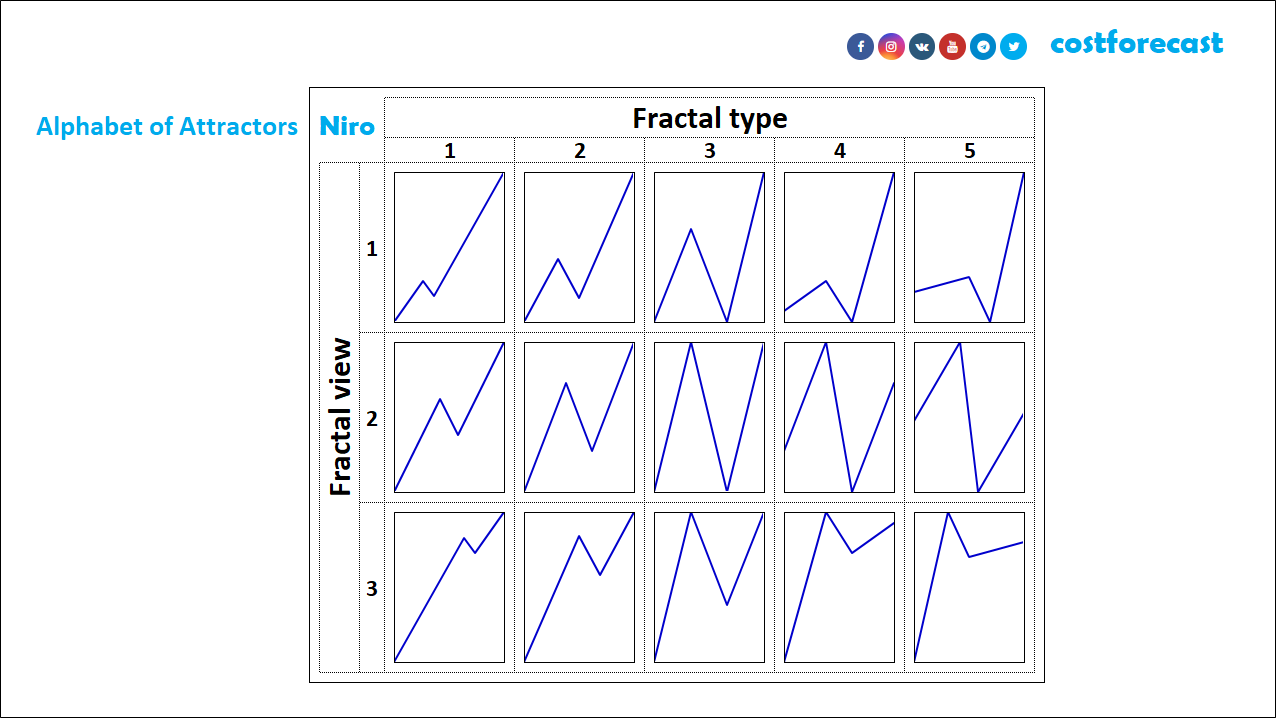Click the Alphabet of Attractors title
Viewport: 1276px width, 718px height.
[x=167, y=127]
